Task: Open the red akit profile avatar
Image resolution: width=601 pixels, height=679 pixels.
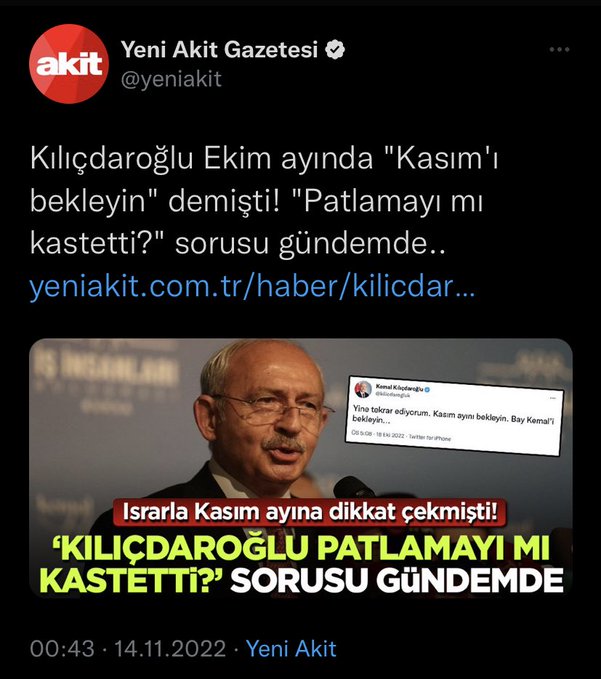Action: click(x=69, y=64)
